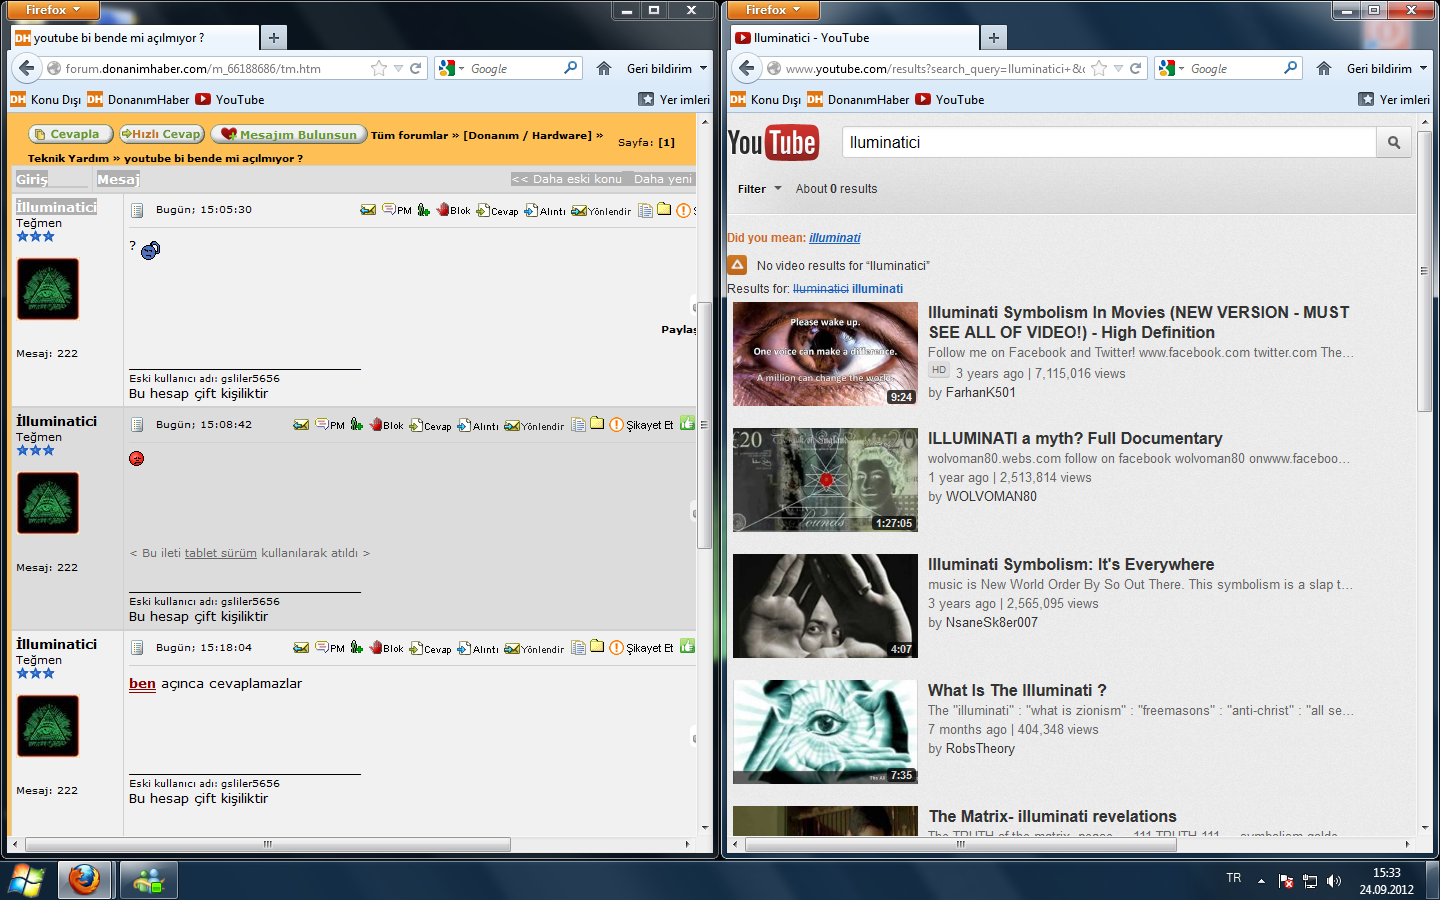
Task: Click the yellow folder icon in the 15:18:04 post
Action: pyautogui.click(x=597, y=647)
